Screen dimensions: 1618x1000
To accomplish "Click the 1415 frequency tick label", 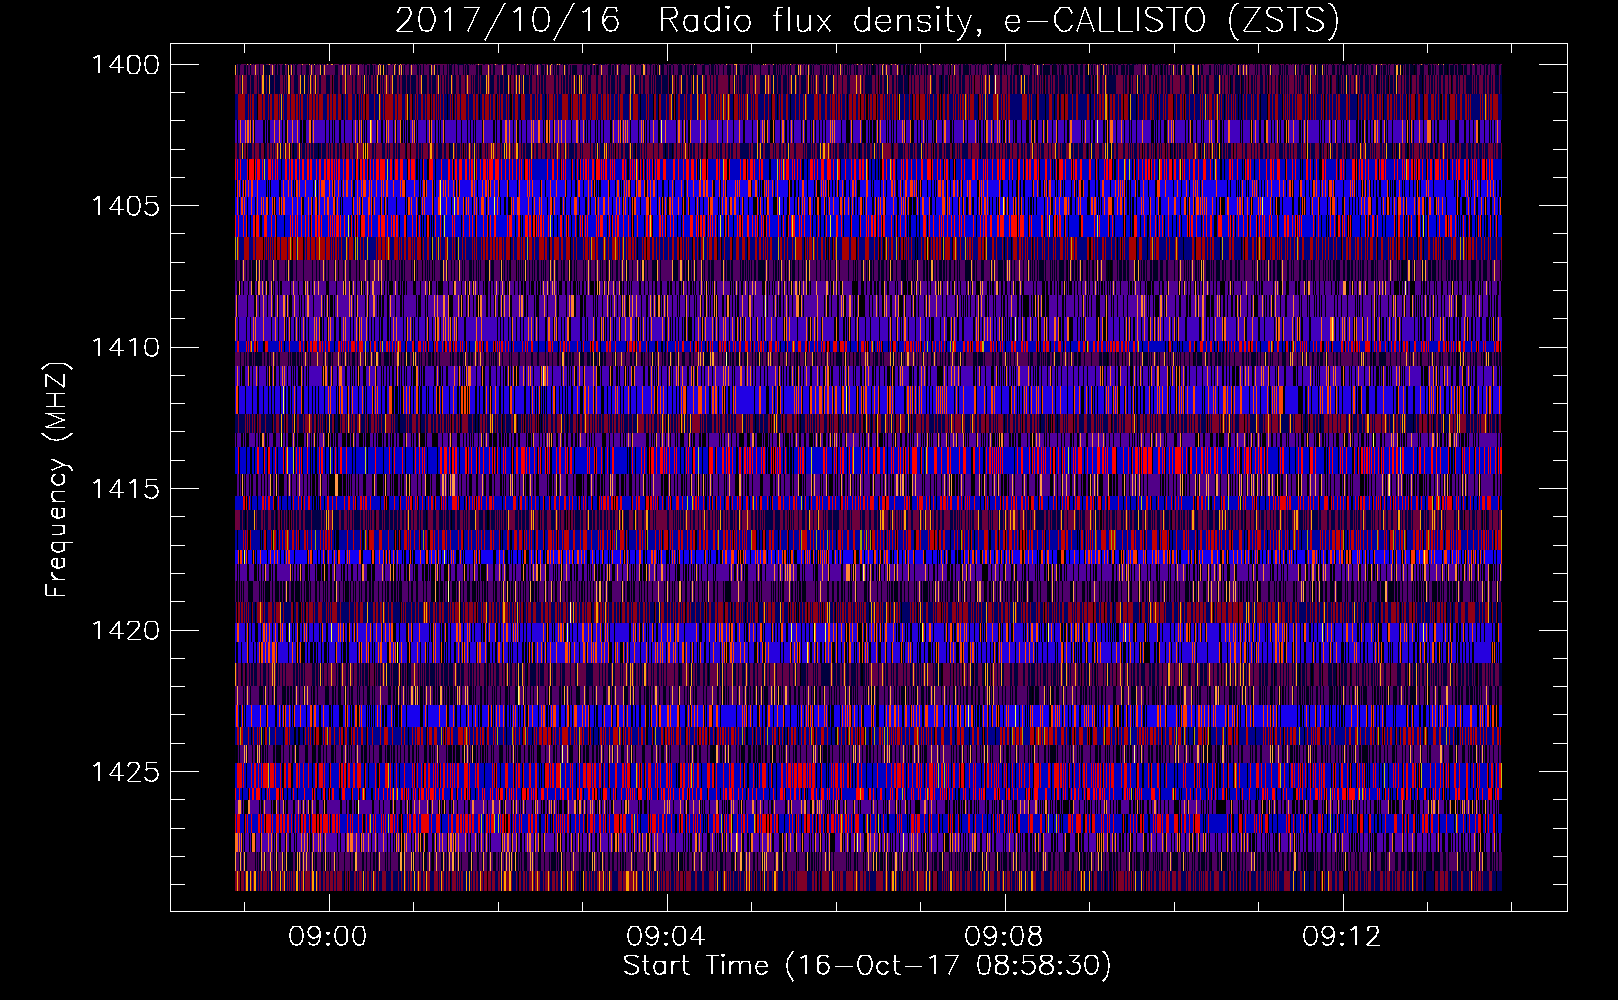I will pyautogui.click(x=125, y=489).
